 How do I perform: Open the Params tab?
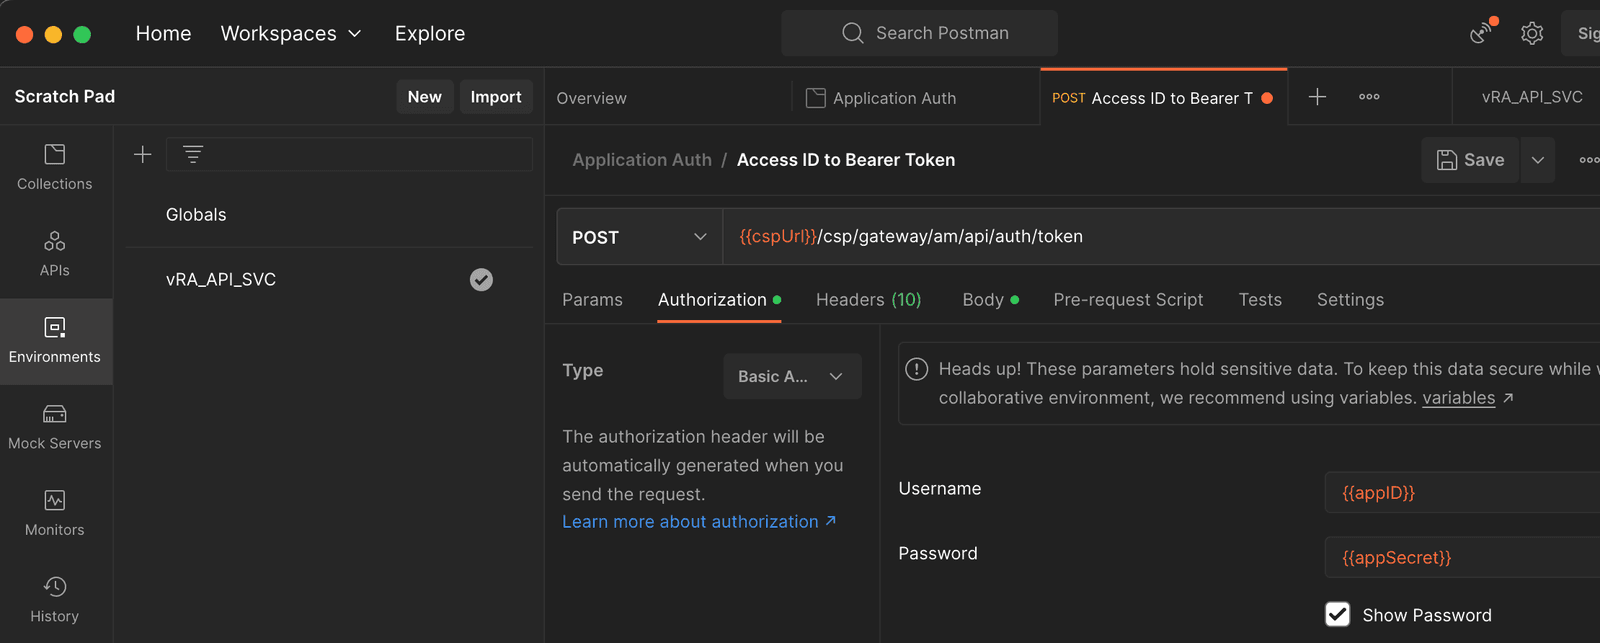tap(592, 300)
